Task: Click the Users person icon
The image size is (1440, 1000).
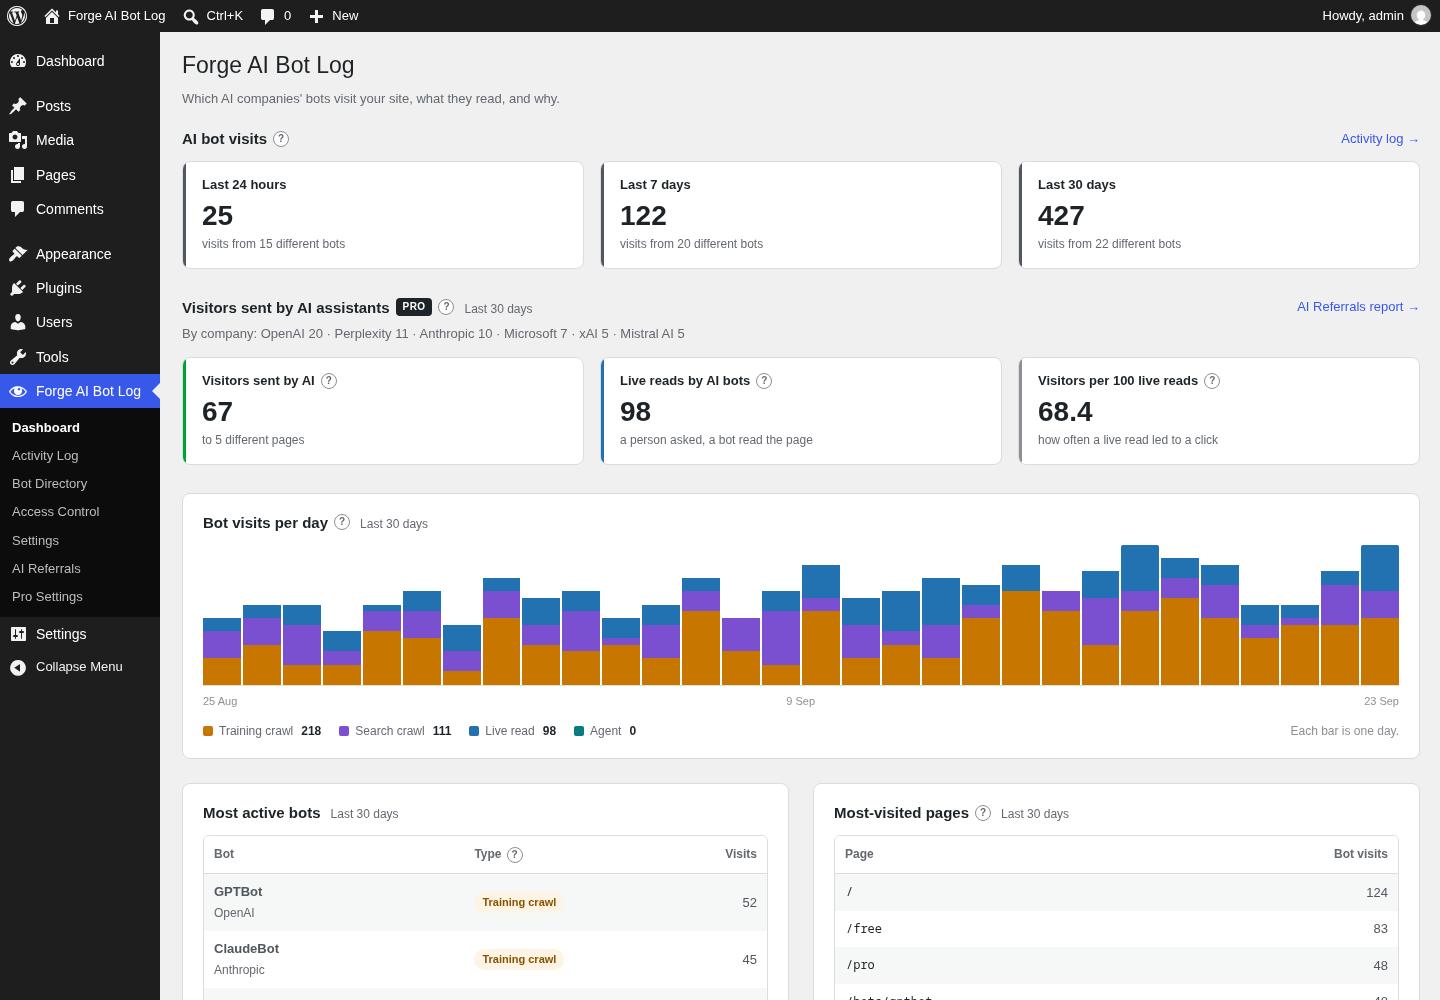Action: pyautogui.click(x=18, y=322)
